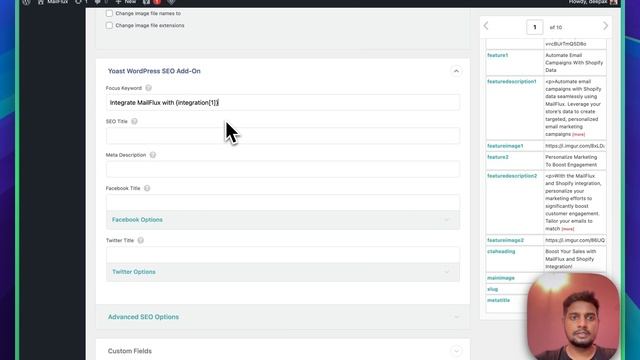Expand Advanced SEO Options section
This screenshot has width=640, height=360.
pos(283,317)
